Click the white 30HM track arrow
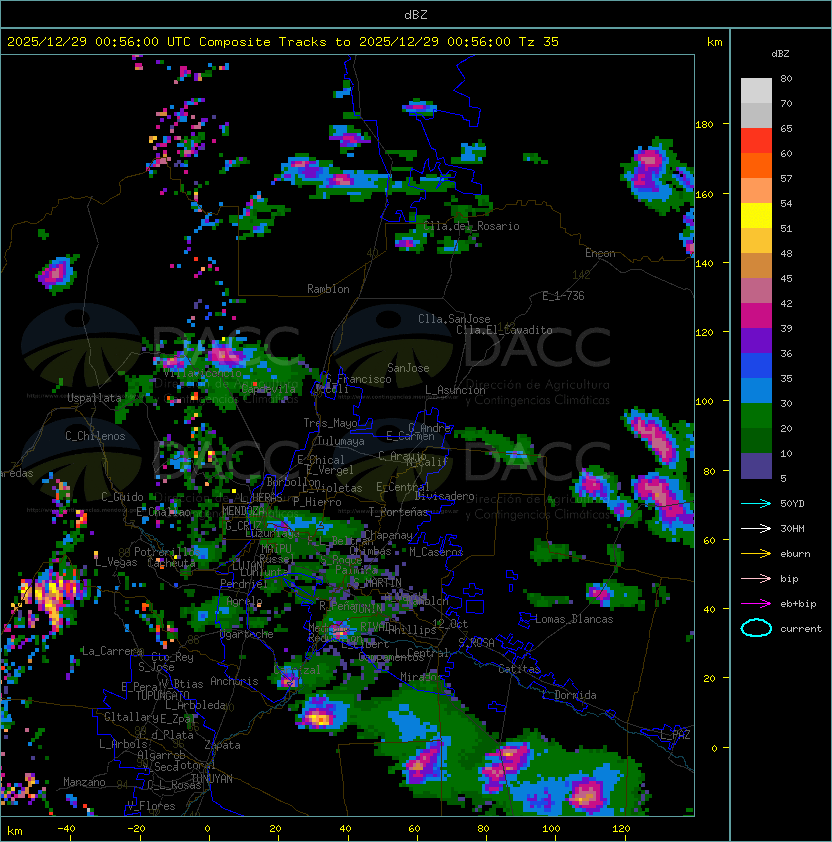This screenshot has height=842, width=832. [756, 529]
